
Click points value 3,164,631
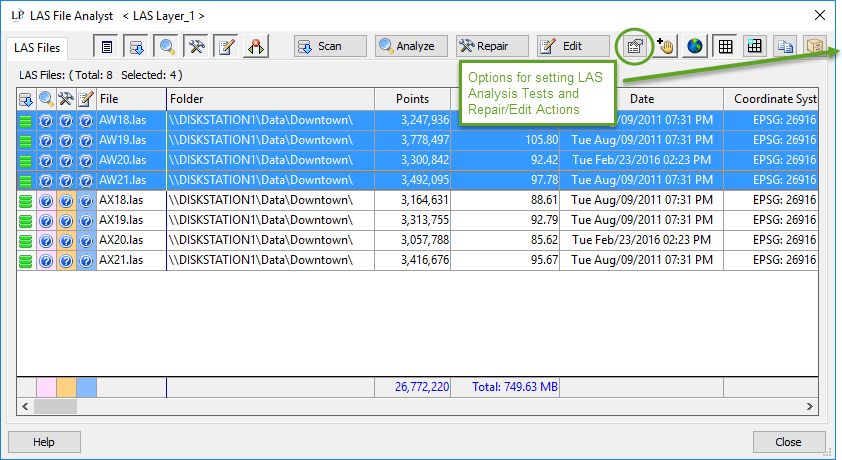coord(425,200)
